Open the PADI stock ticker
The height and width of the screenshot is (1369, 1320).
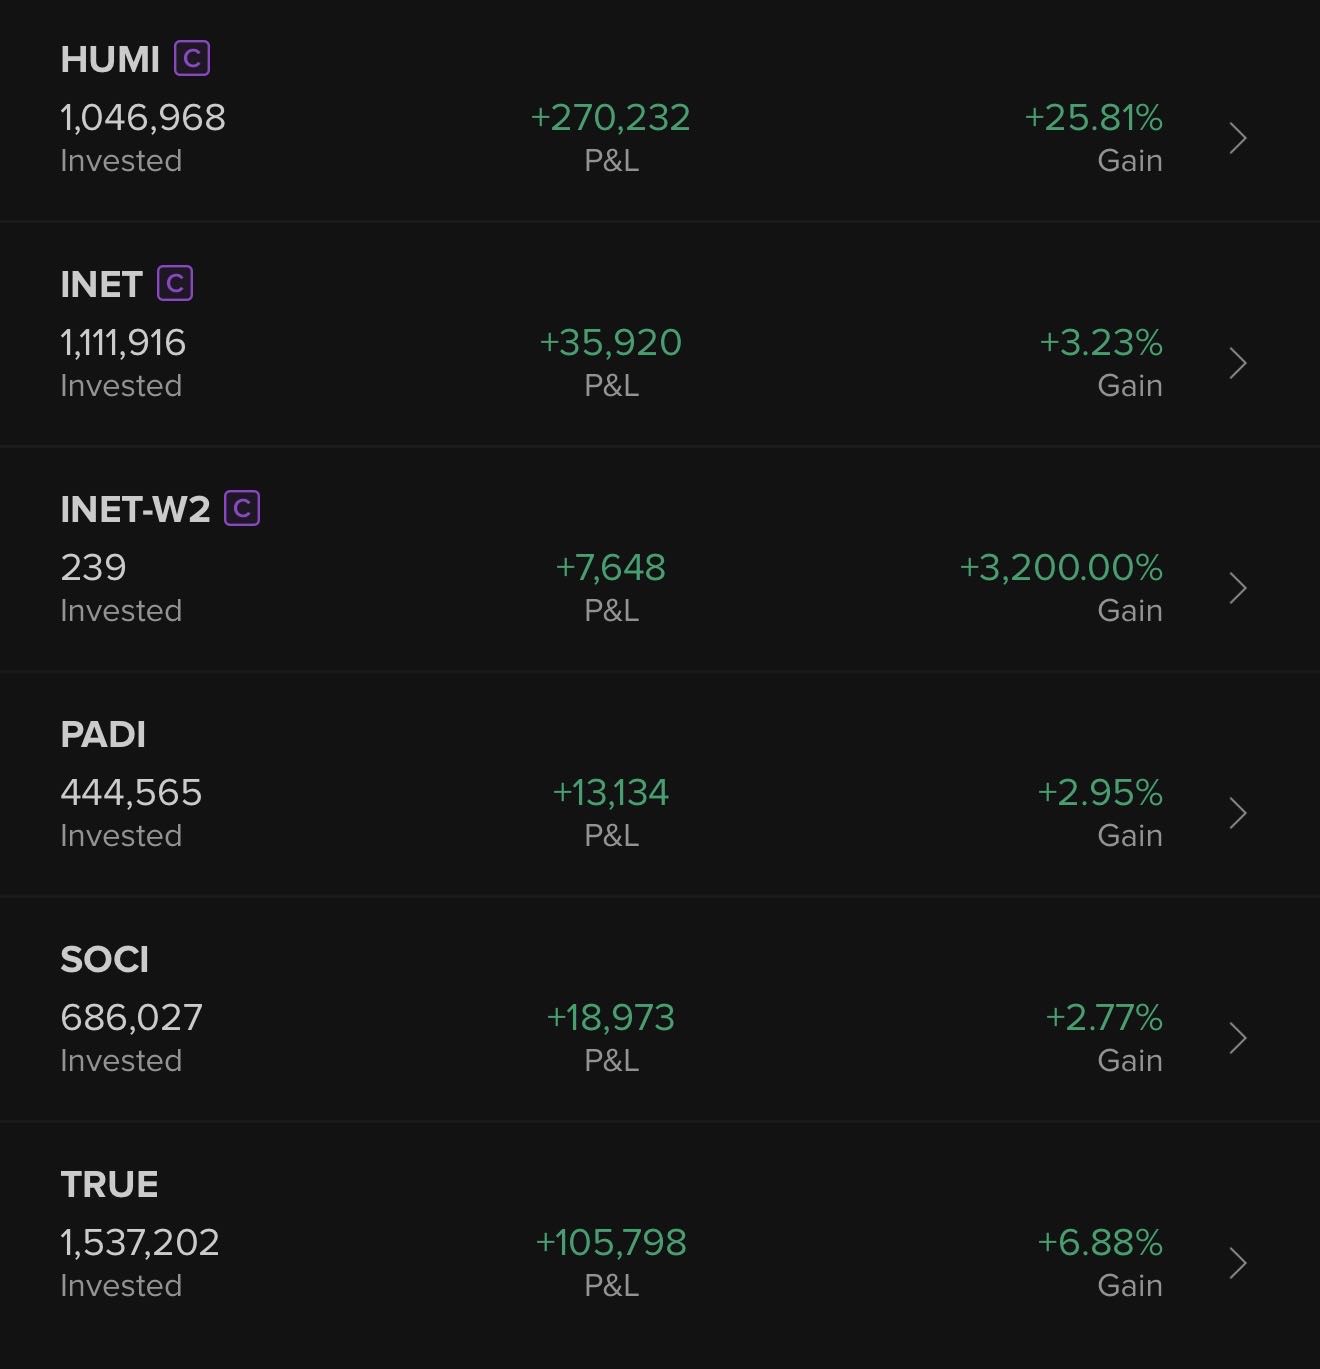point(103,735)
